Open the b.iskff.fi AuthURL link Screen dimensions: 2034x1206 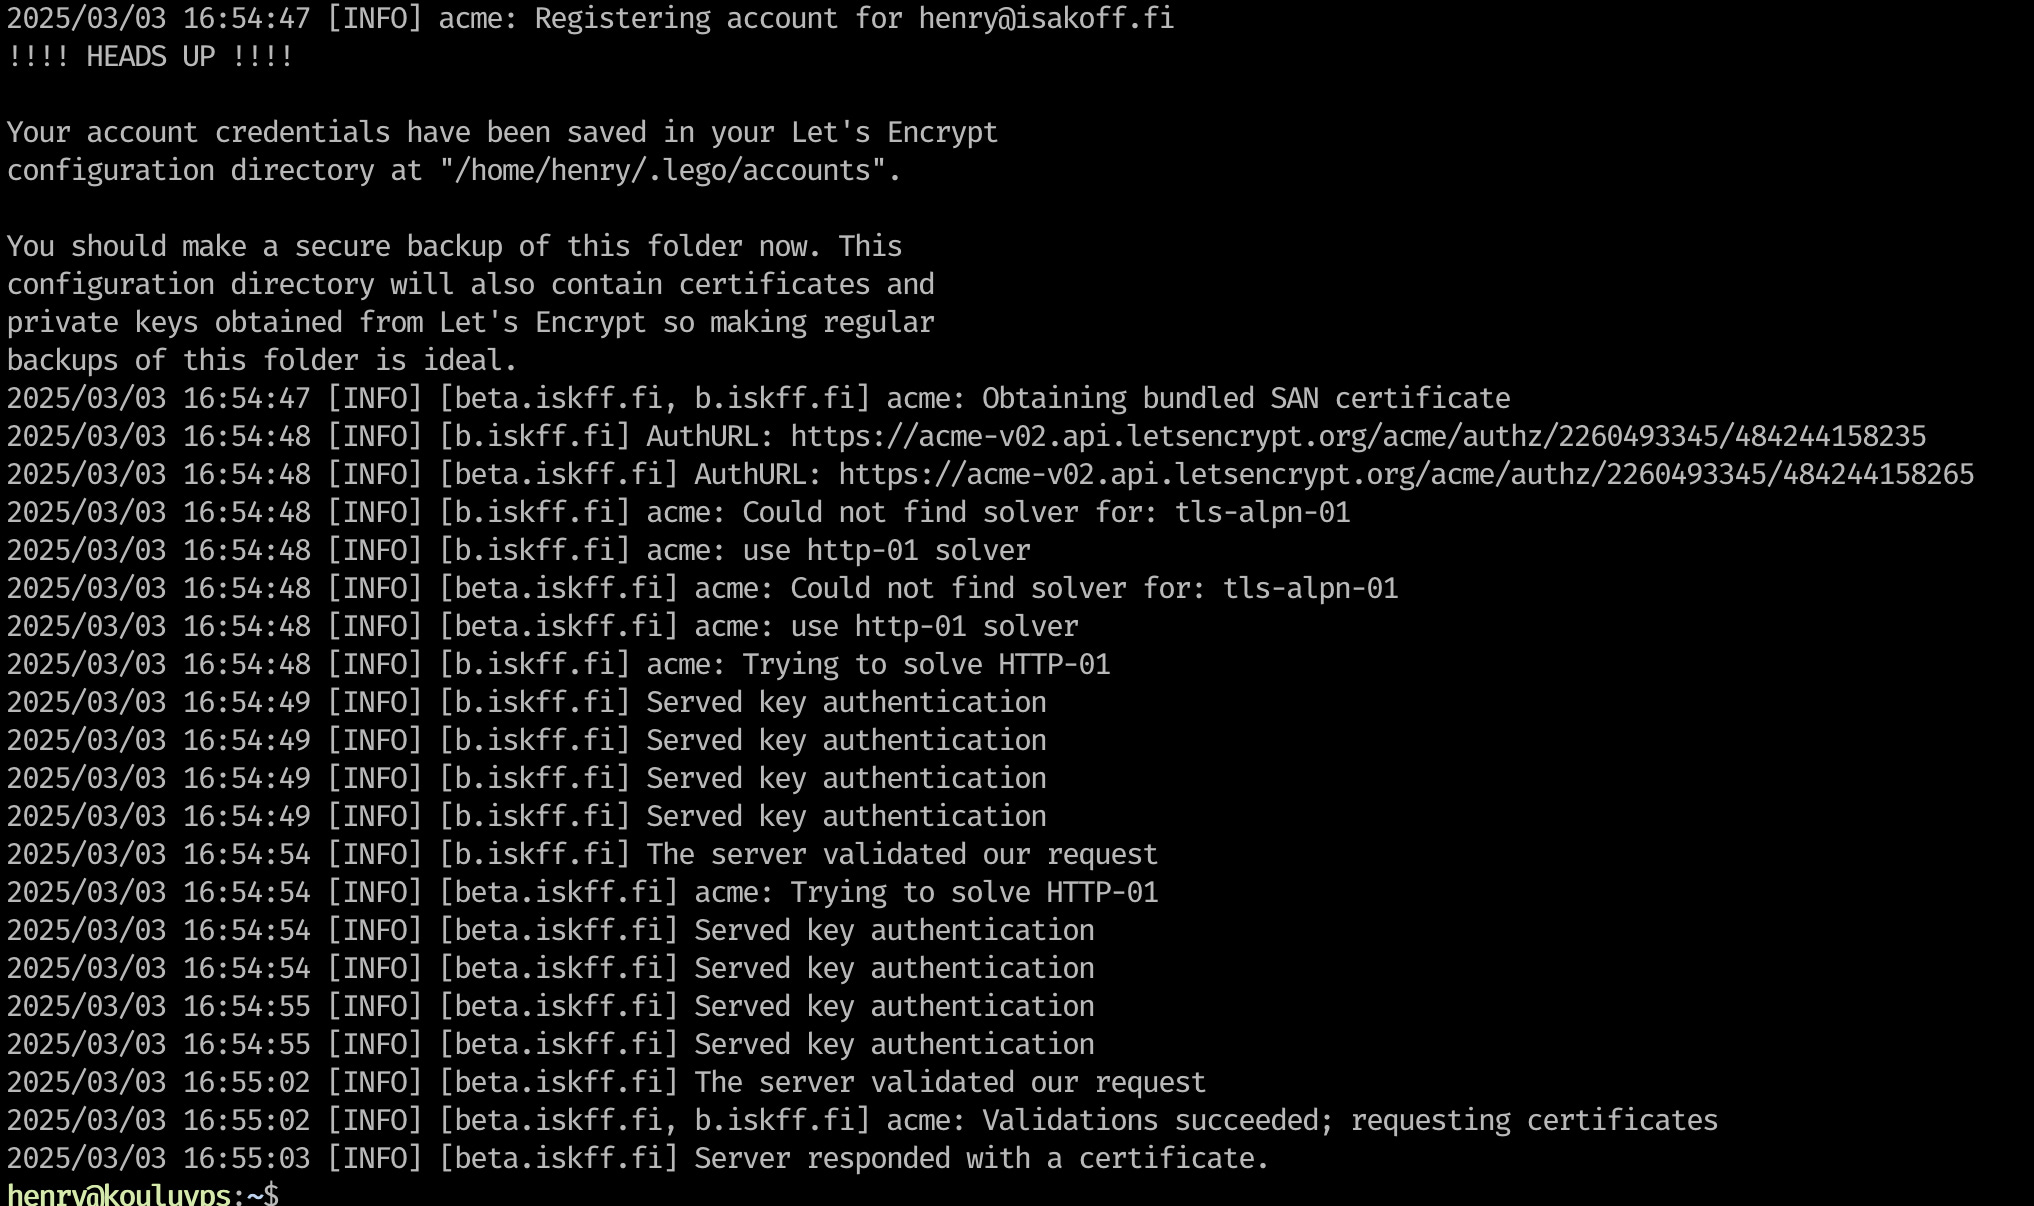pyautogui.click(x=1357, y=437)
